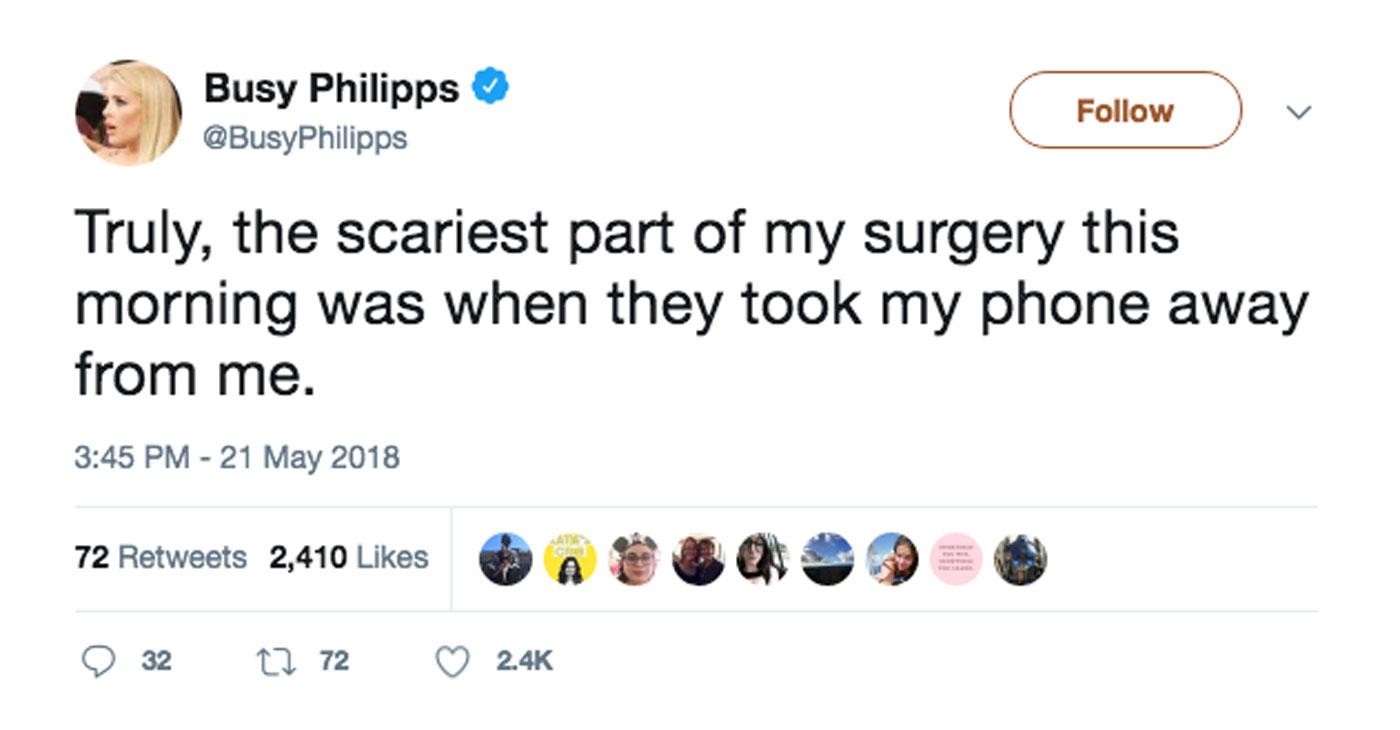The width and height of the screenshot is (1400, 730).
Task: Click the last liker avatar in row
Action: click(x=1020, y=558)
